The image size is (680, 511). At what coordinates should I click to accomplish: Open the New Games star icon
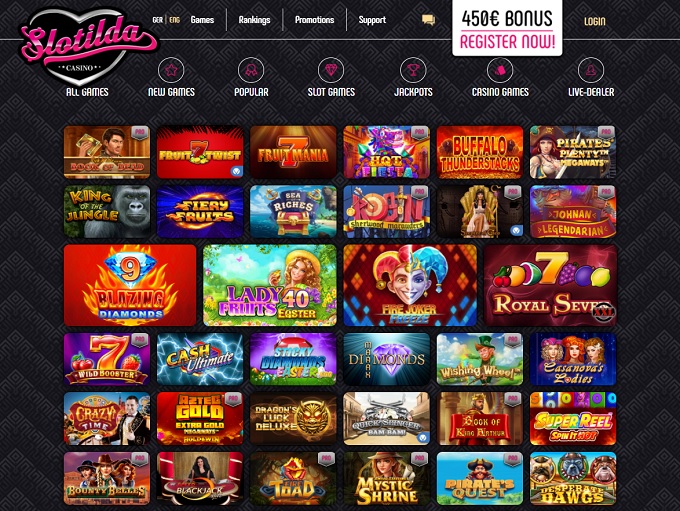tap(171, 70)
